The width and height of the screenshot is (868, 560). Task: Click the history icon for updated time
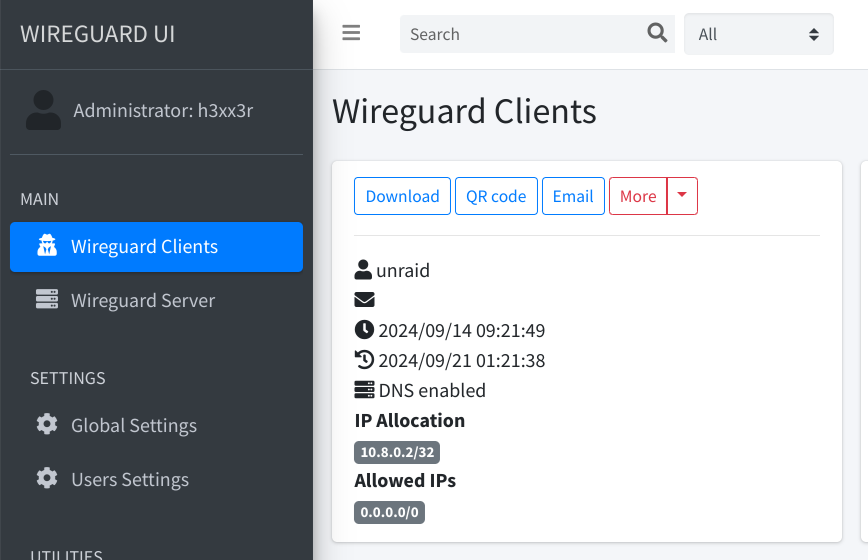(364, 359)
